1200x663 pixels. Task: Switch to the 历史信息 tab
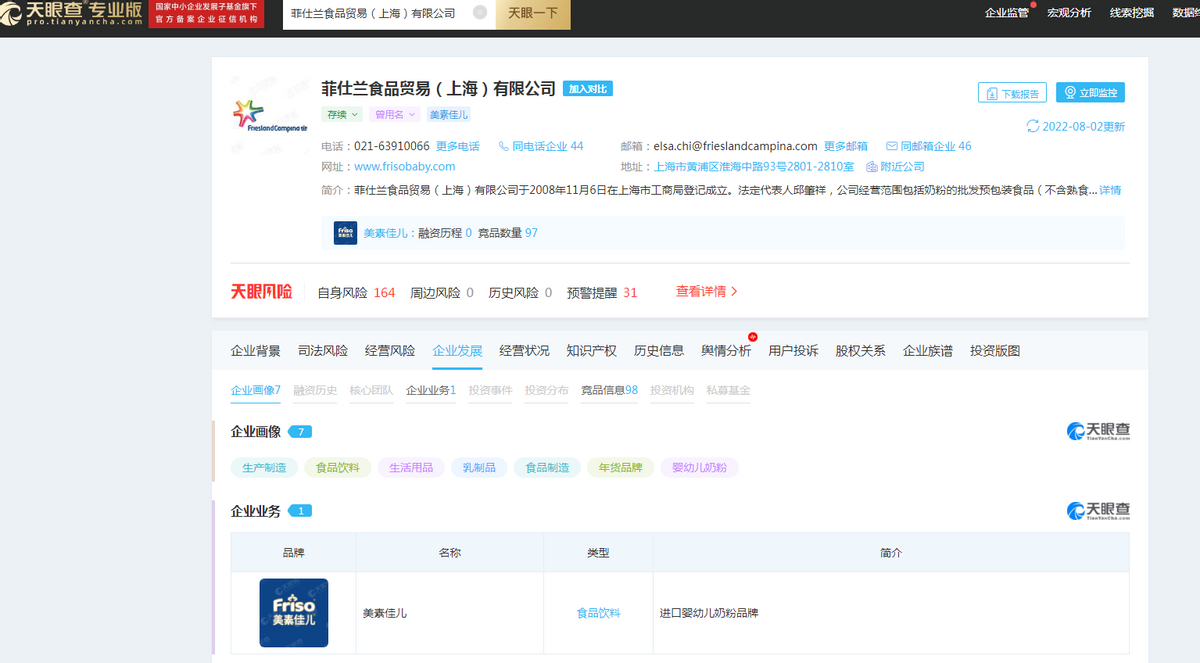point(659,351)
